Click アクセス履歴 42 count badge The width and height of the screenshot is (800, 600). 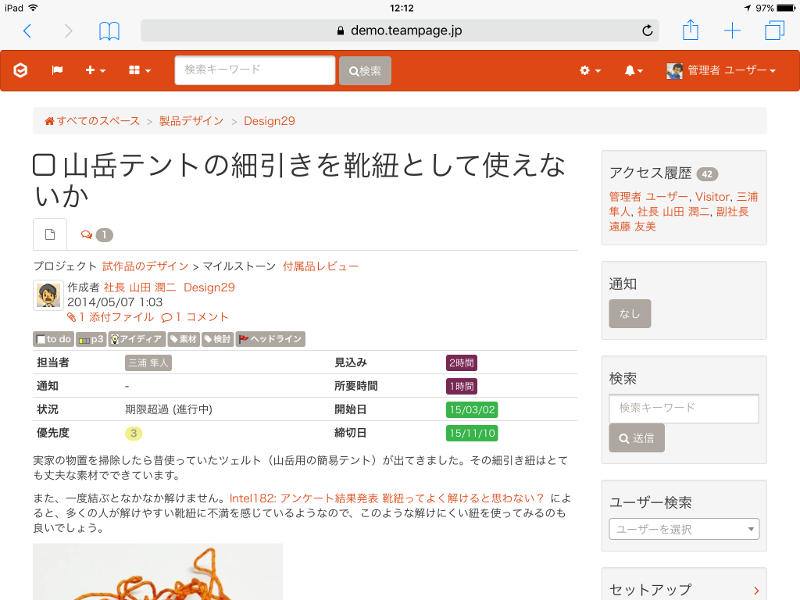pyautogui.click(x=707, y=174)
